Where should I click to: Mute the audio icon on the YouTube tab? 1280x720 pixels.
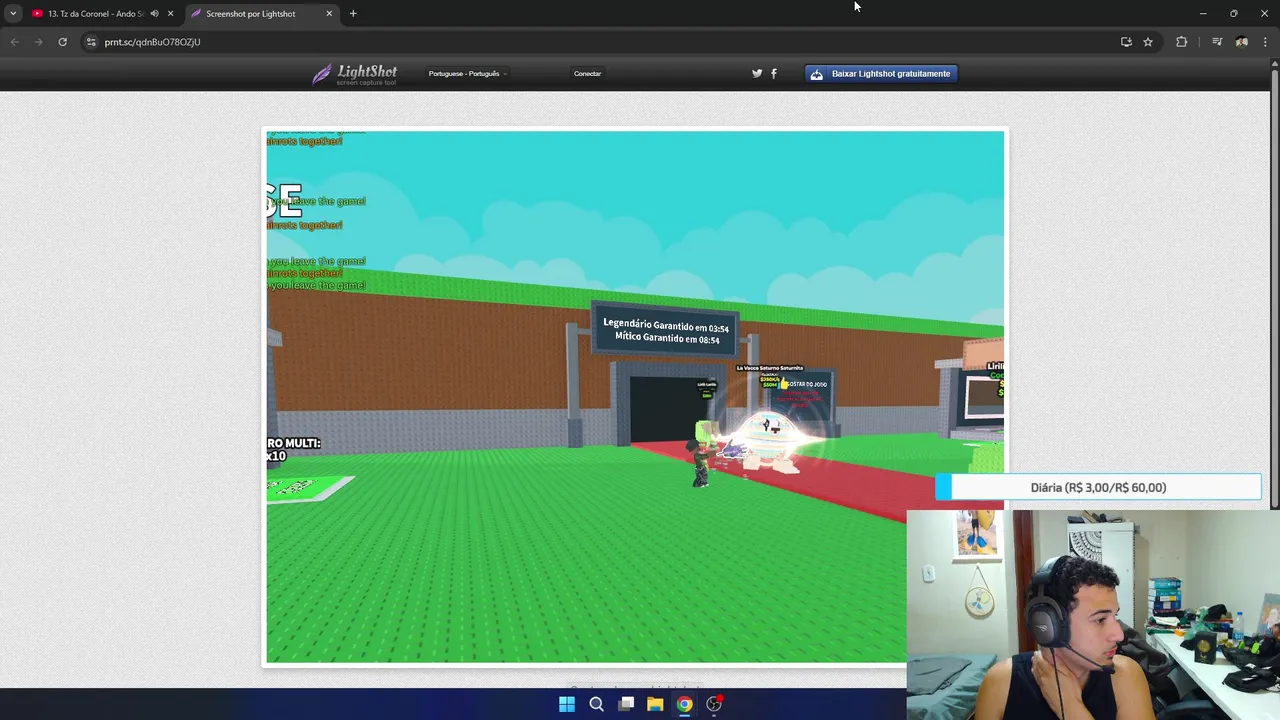pos(154,14)
